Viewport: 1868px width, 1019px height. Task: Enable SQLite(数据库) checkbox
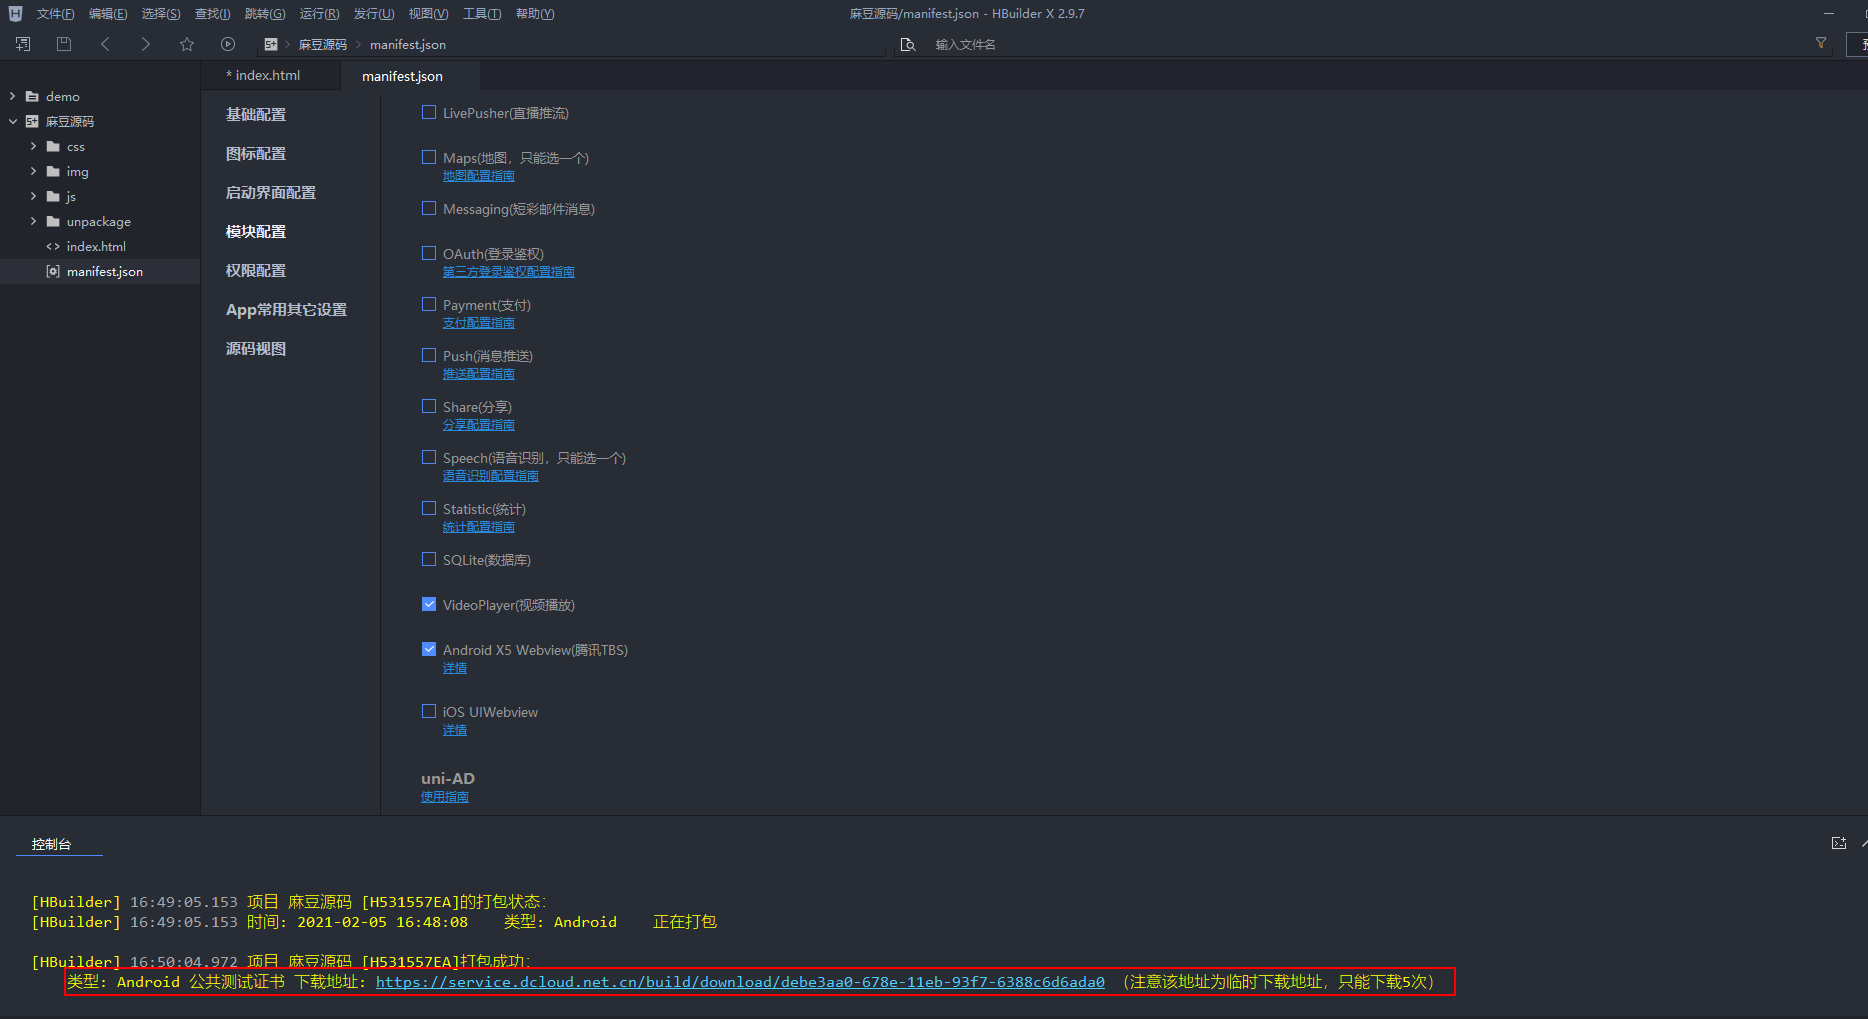[429, 559]
